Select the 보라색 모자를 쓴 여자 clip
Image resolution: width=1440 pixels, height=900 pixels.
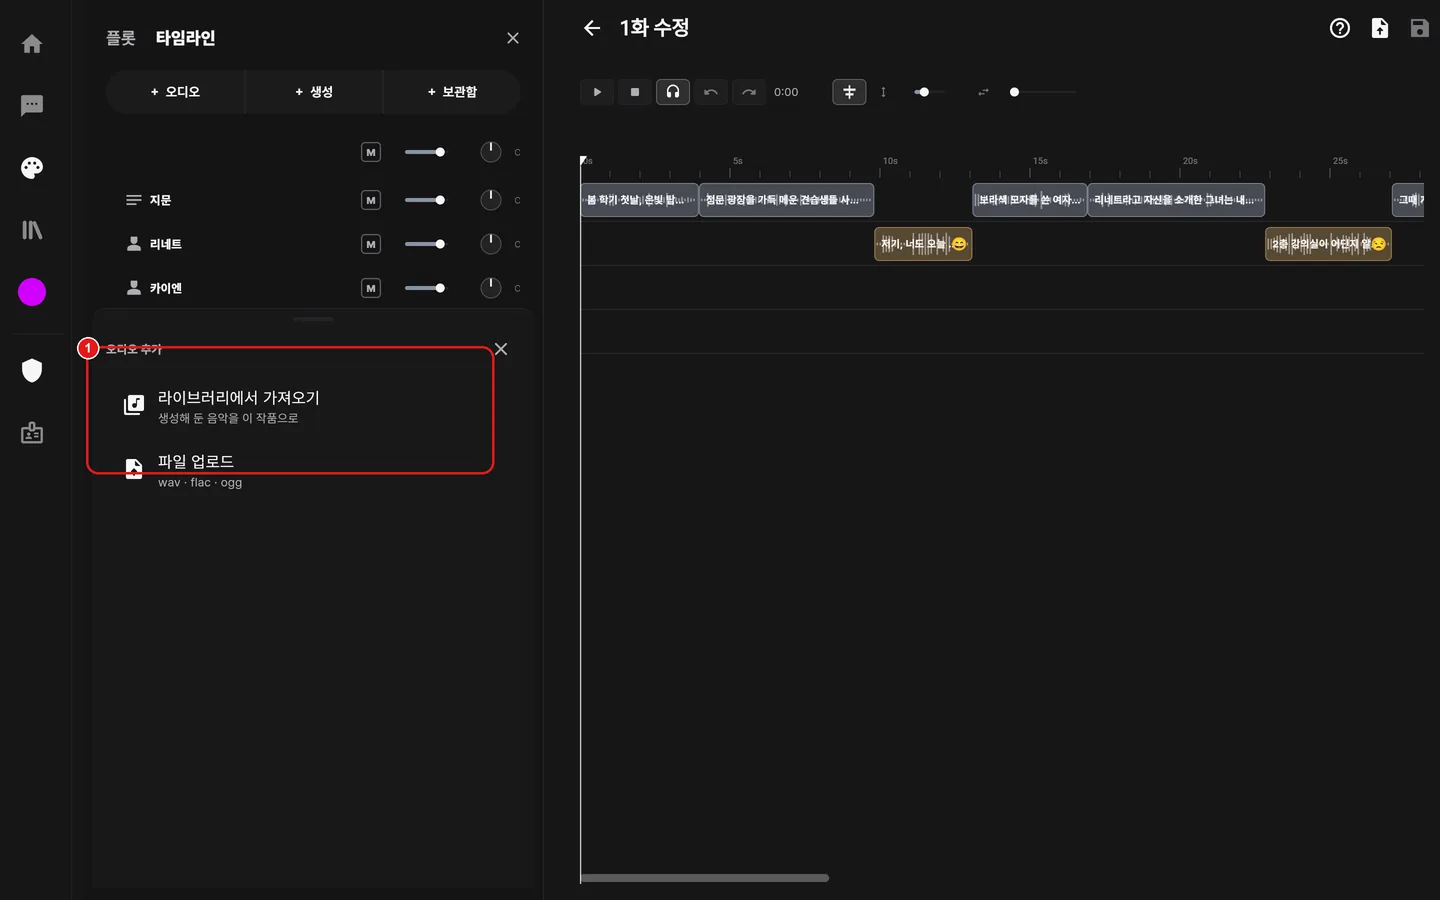click(x=1030, y=200)
